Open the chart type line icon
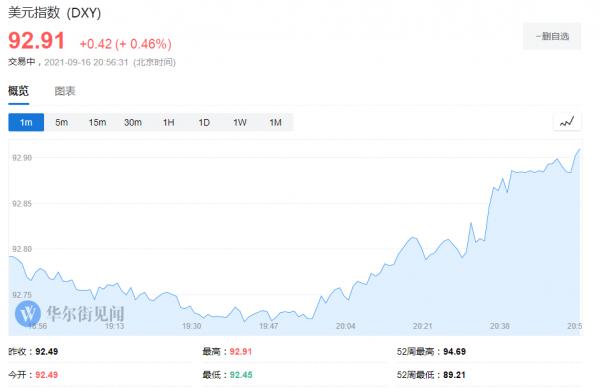 567,122
